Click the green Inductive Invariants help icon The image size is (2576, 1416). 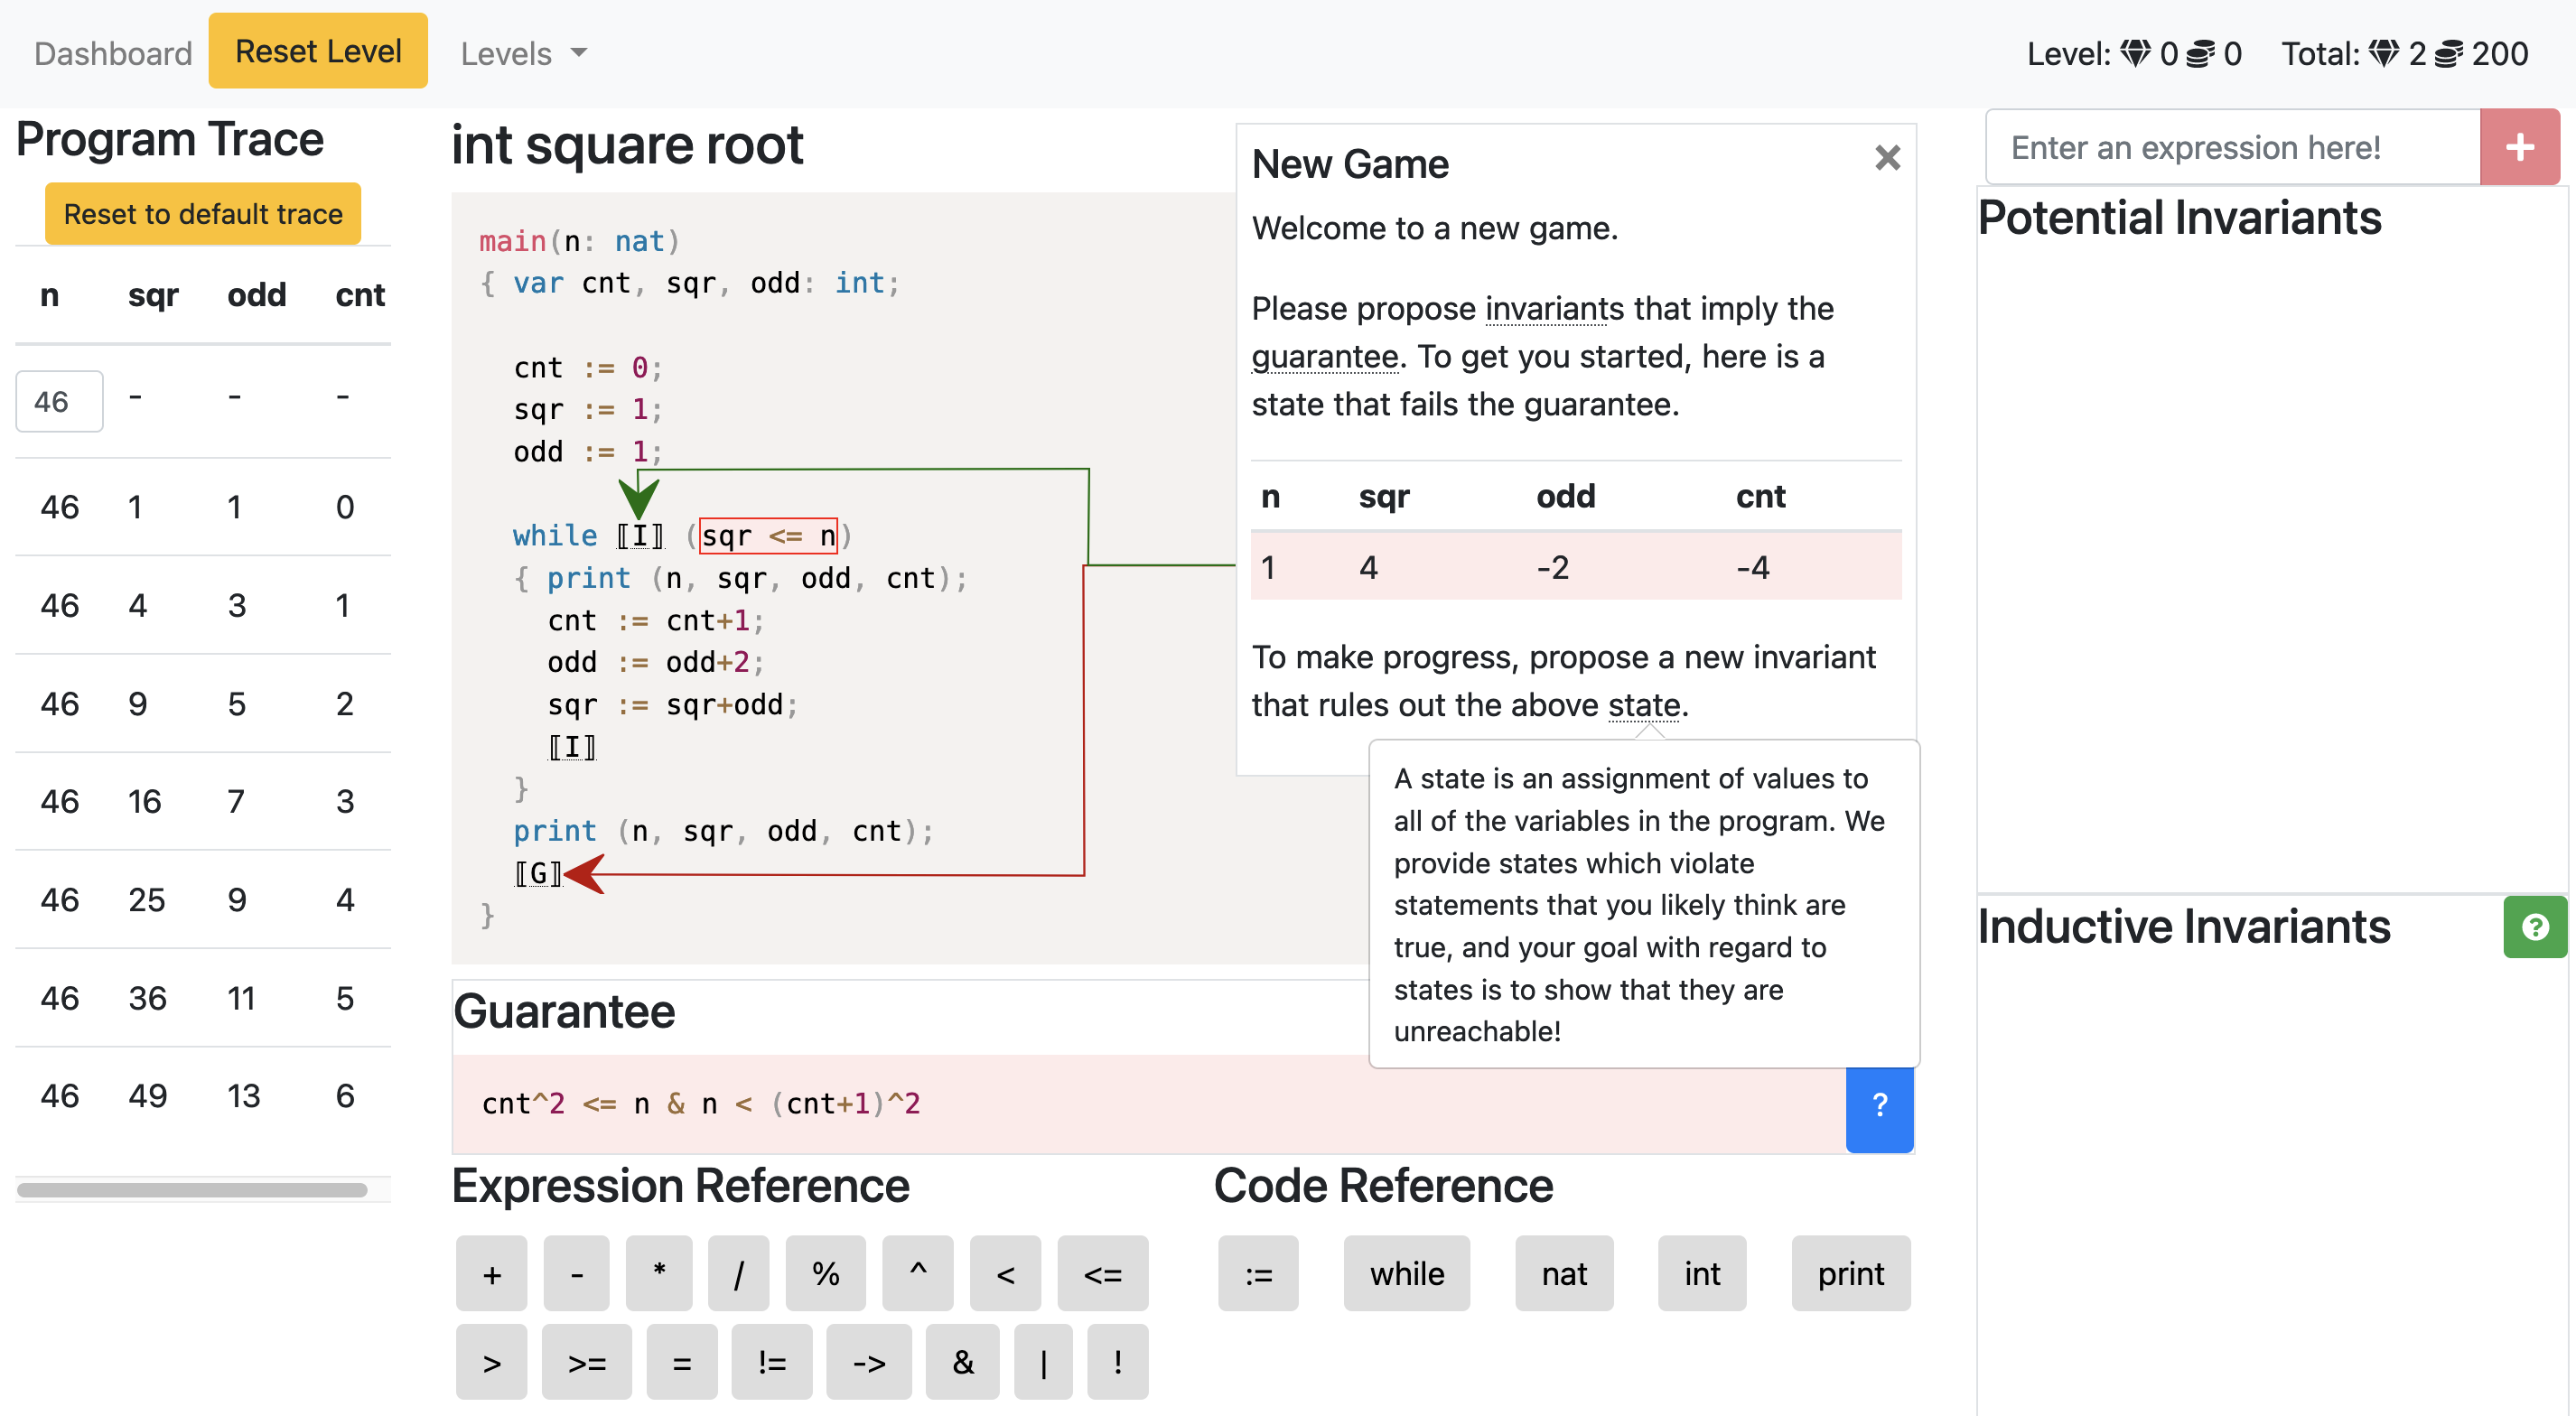(2534, 927)
